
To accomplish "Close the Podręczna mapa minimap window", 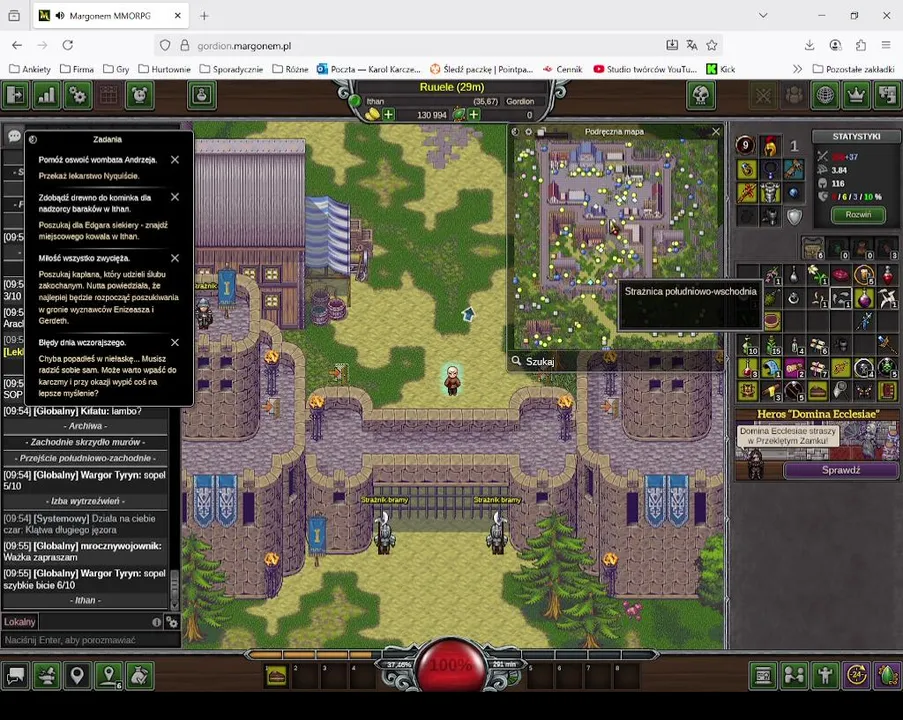I will pyautogui.click(x=716, y=132).
